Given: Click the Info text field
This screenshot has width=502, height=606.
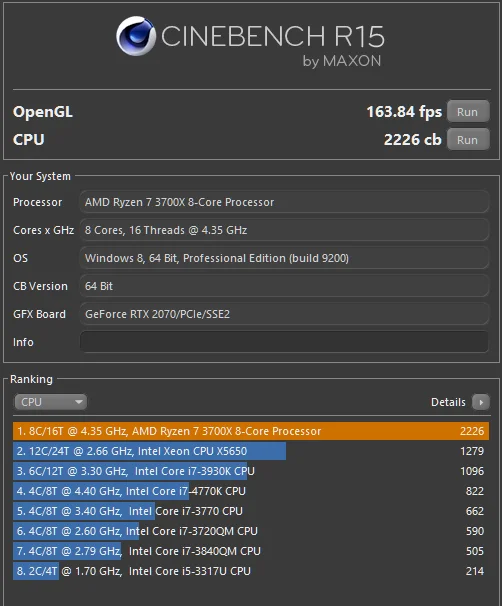Looking at the screenshot, I should 284,342.
